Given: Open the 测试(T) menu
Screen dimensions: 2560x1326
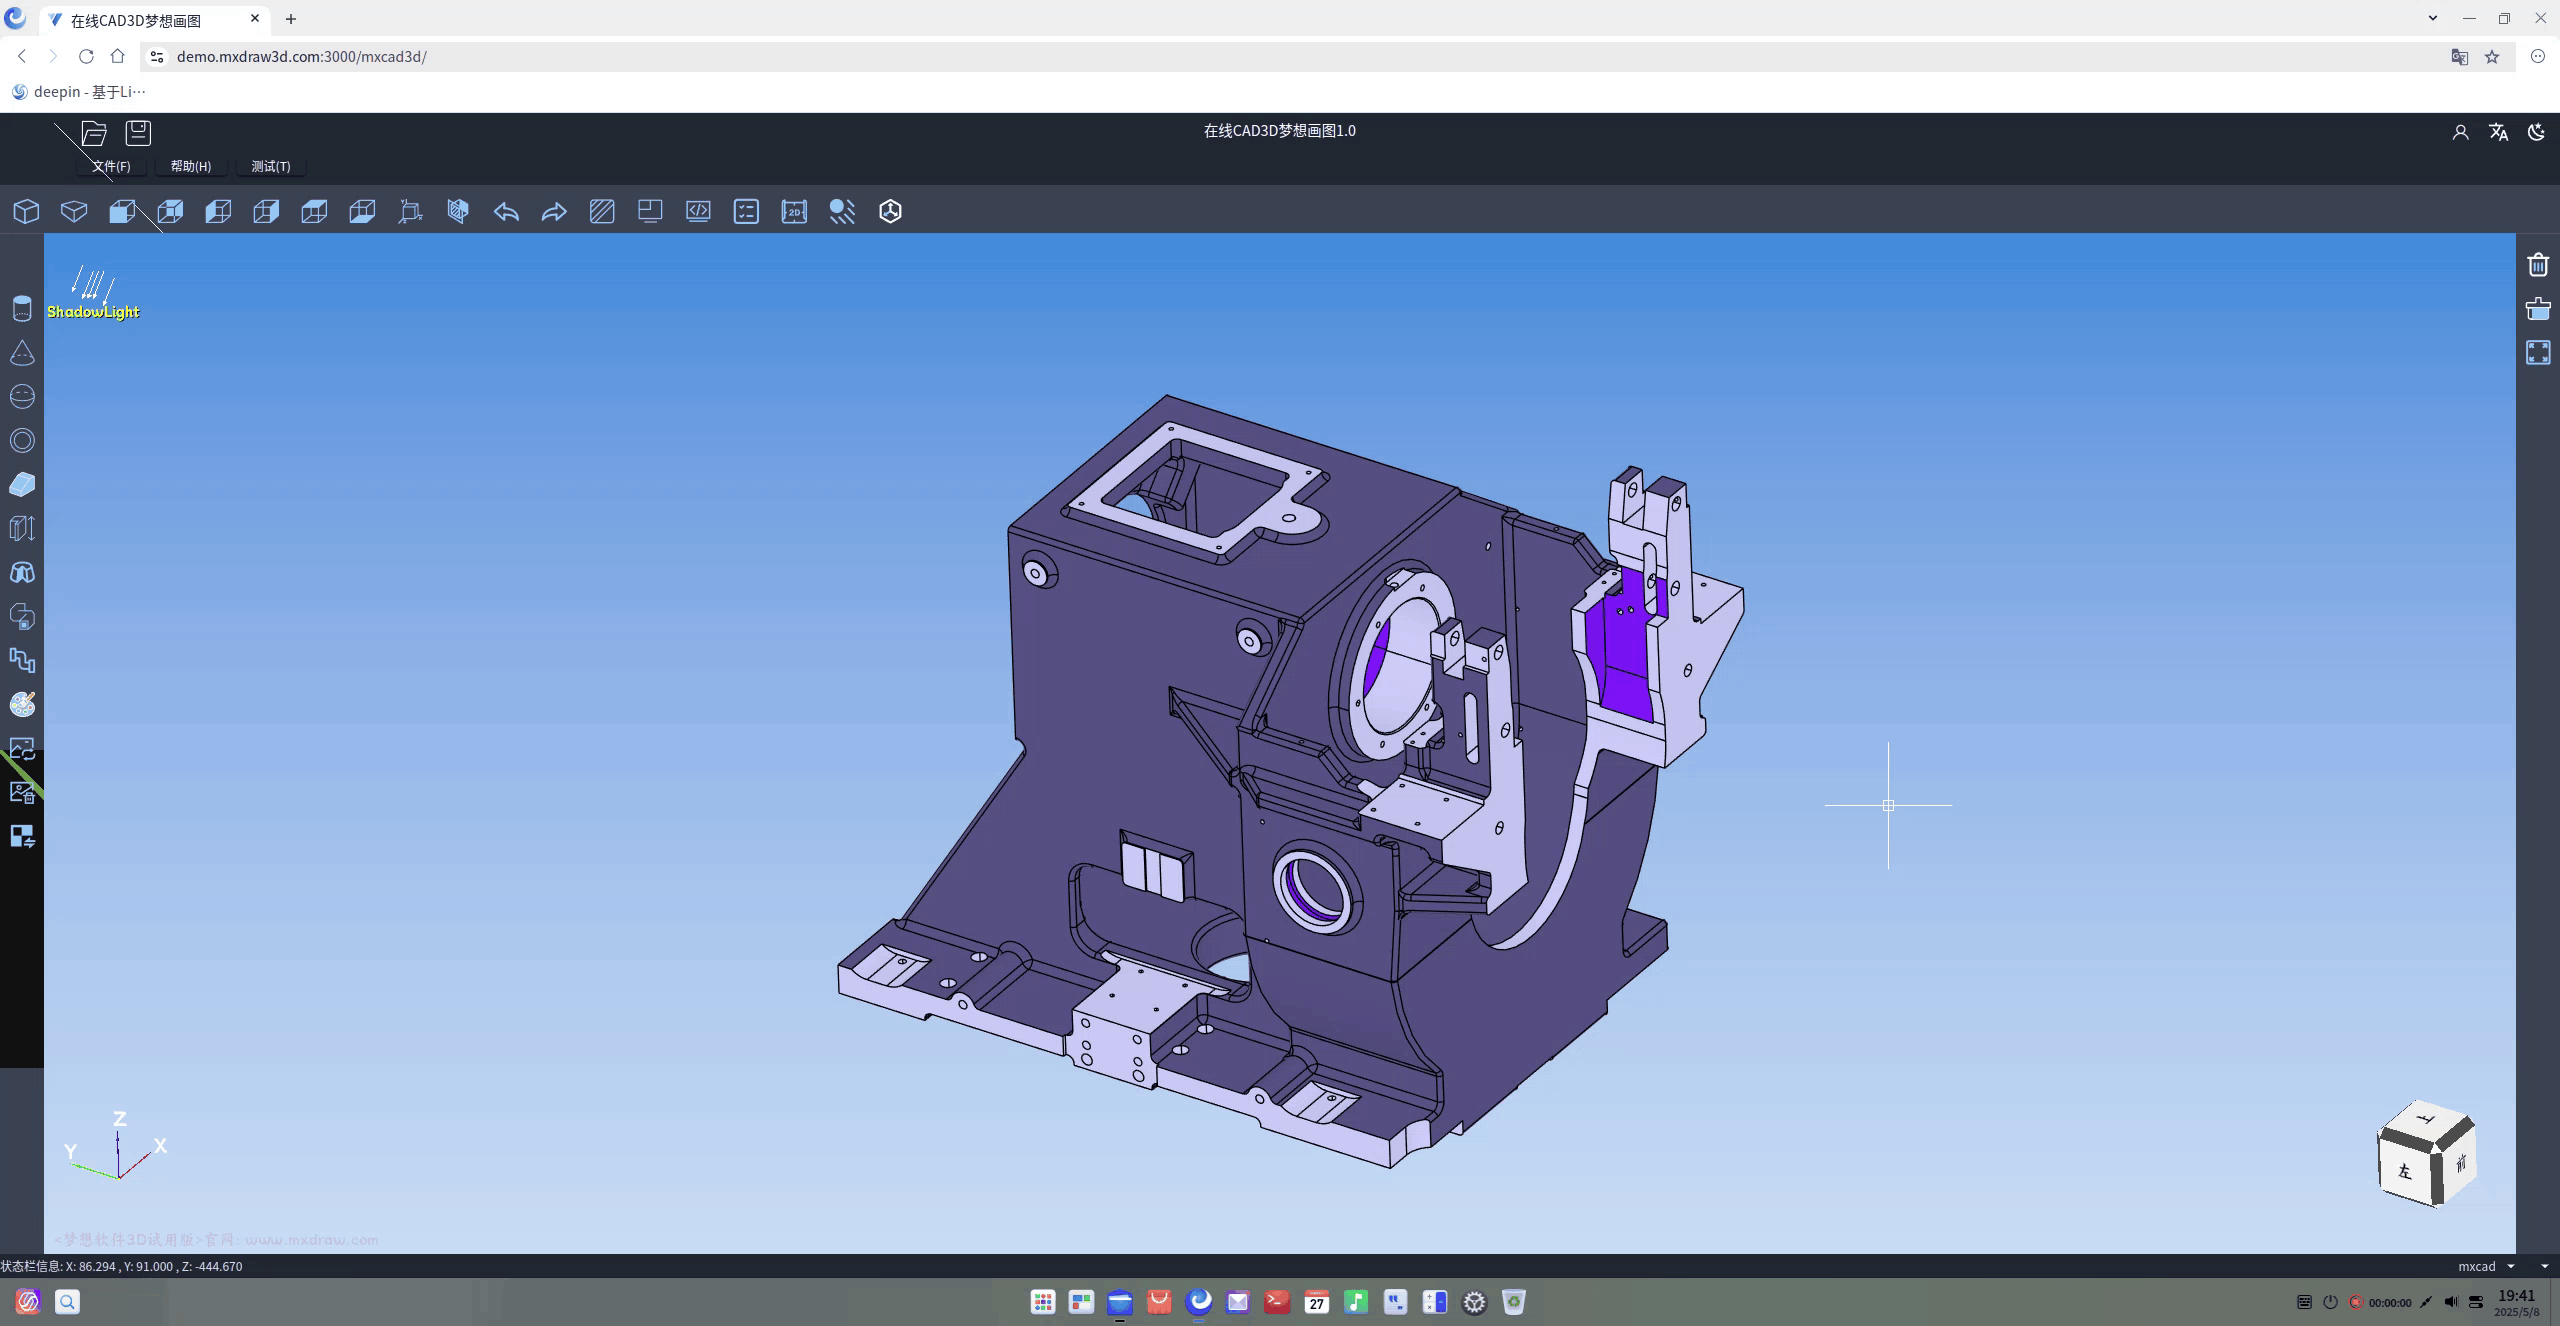Looking at the screenshot, I should click(x=271, y=166).
